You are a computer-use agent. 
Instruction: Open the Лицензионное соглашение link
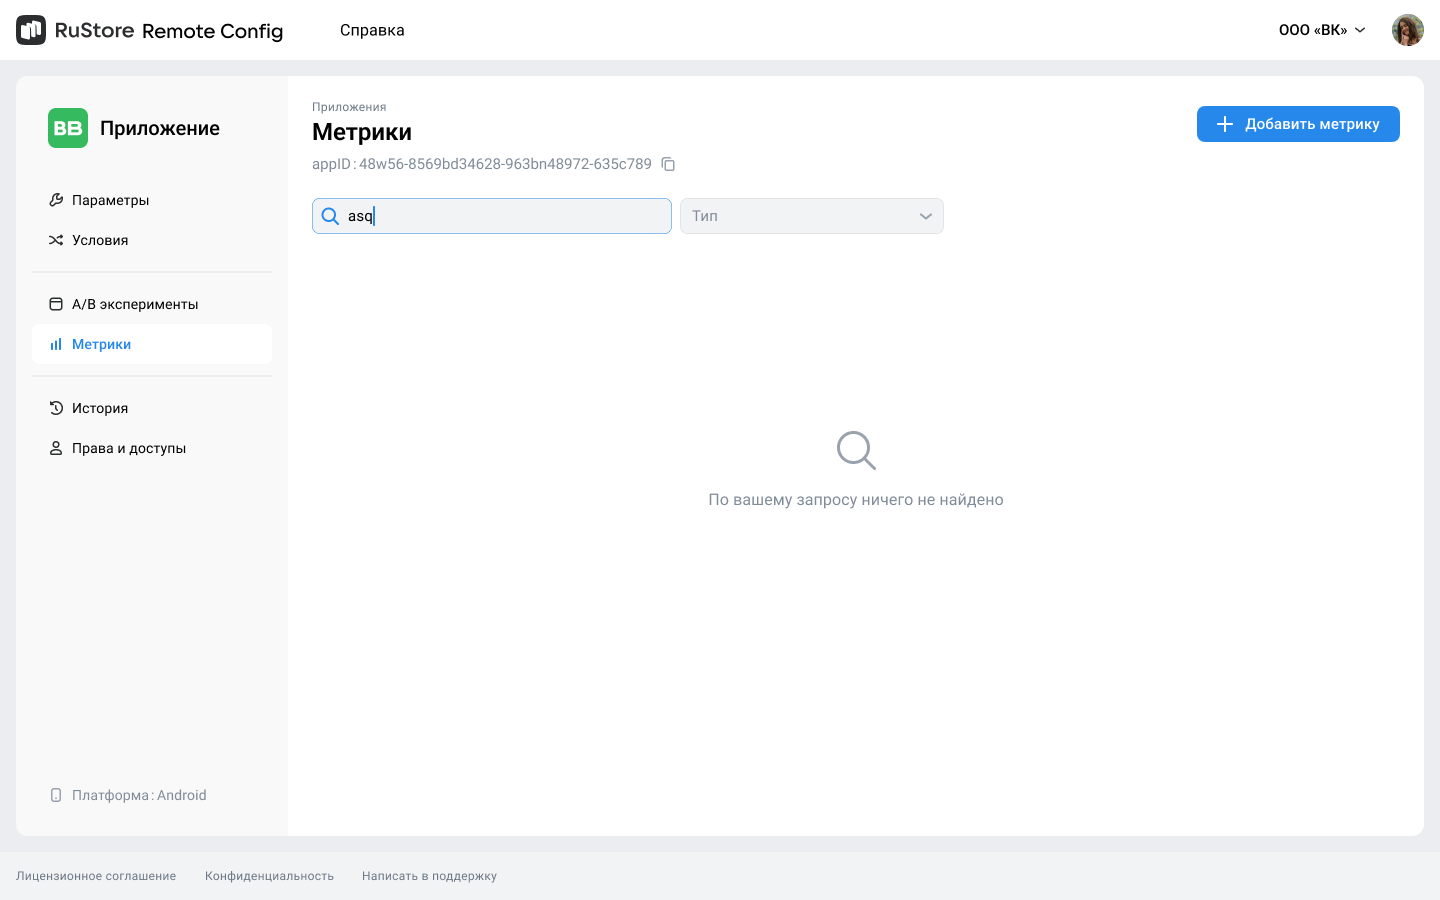pyautogui.click(x=96, y=876)
